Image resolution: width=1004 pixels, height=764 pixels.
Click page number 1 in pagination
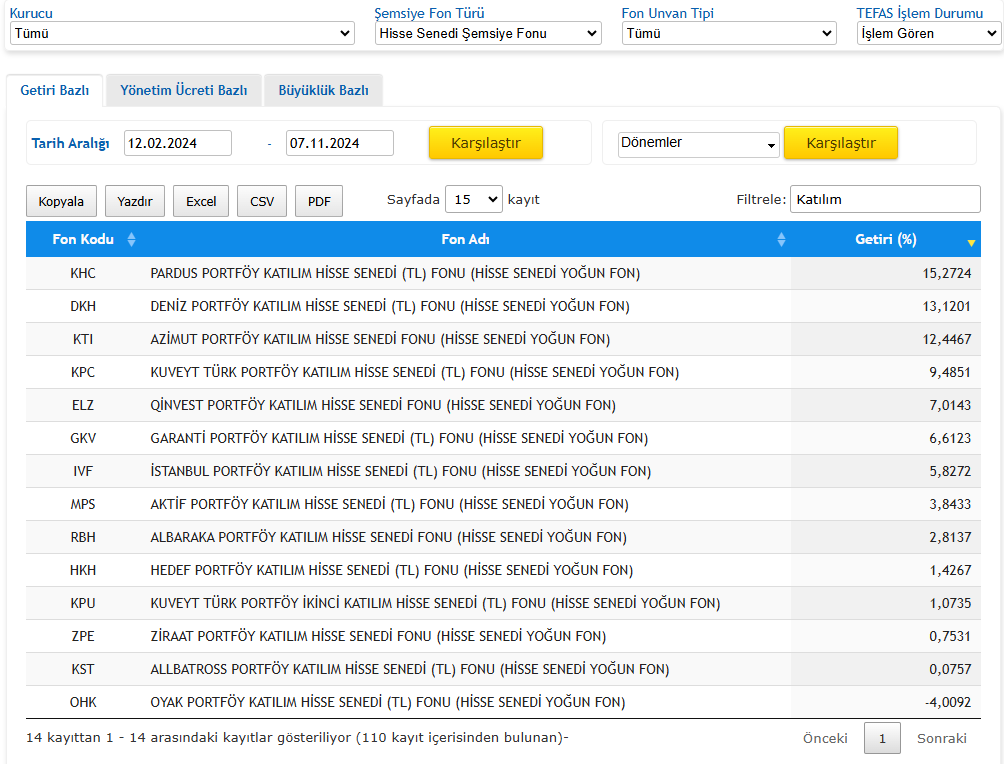click(x=882, y=738)
